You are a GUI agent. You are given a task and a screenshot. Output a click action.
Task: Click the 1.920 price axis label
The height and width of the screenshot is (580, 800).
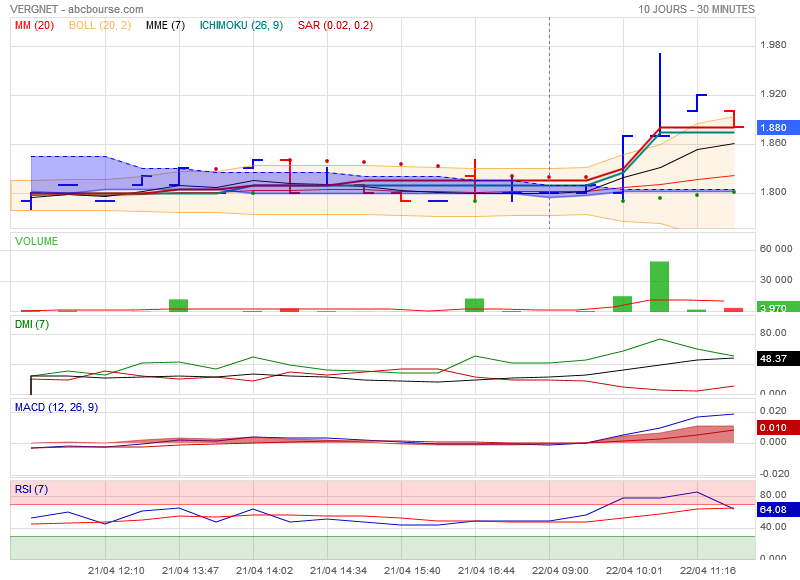click(x=773, y=94)
